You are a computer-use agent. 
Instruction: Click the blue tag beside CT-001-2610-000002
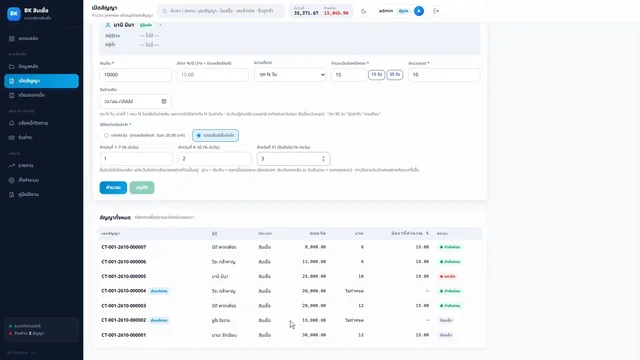point(159,320)
